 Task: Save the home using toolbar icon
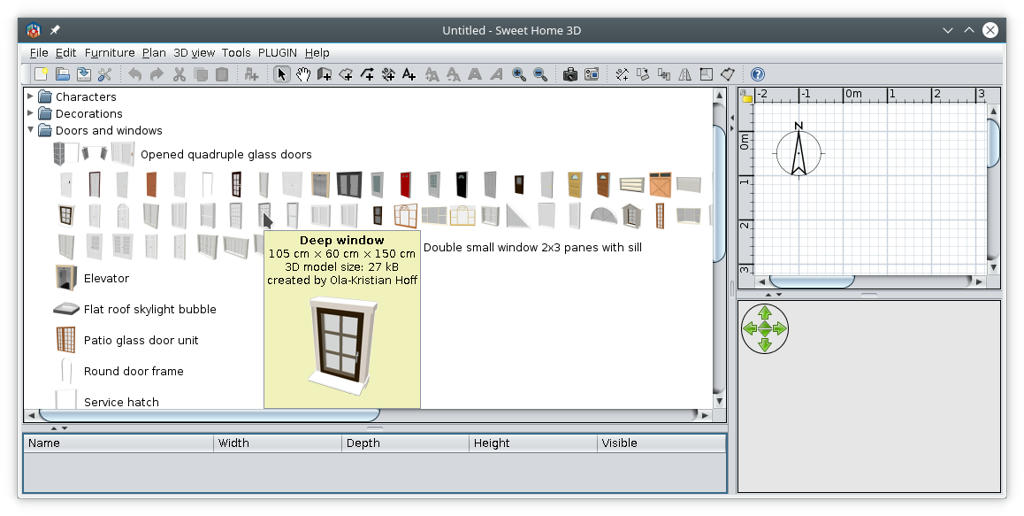pos(84,74)
